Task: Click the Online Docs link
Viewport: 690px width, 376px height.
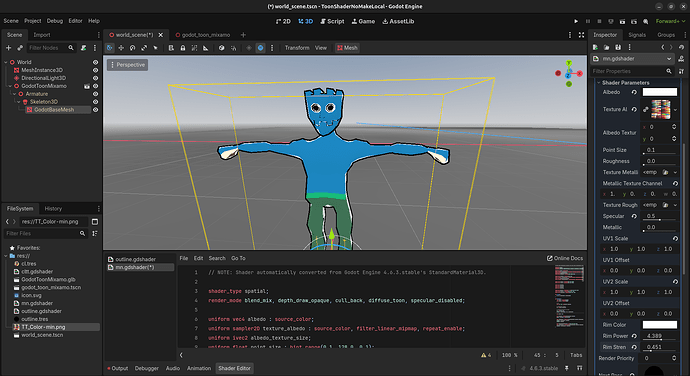Action: point(565,258)
